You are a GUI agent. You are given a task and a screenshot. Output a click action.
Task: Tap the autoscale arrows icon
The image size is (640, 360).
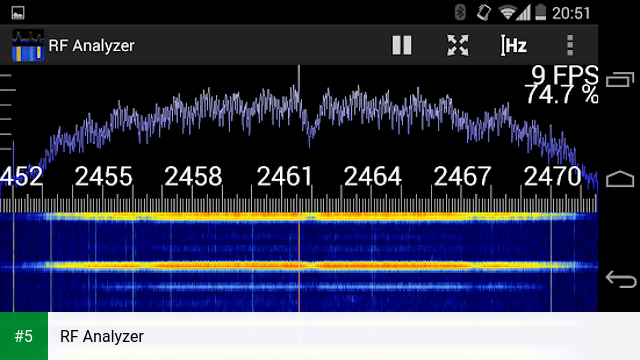tap(458, 45)
